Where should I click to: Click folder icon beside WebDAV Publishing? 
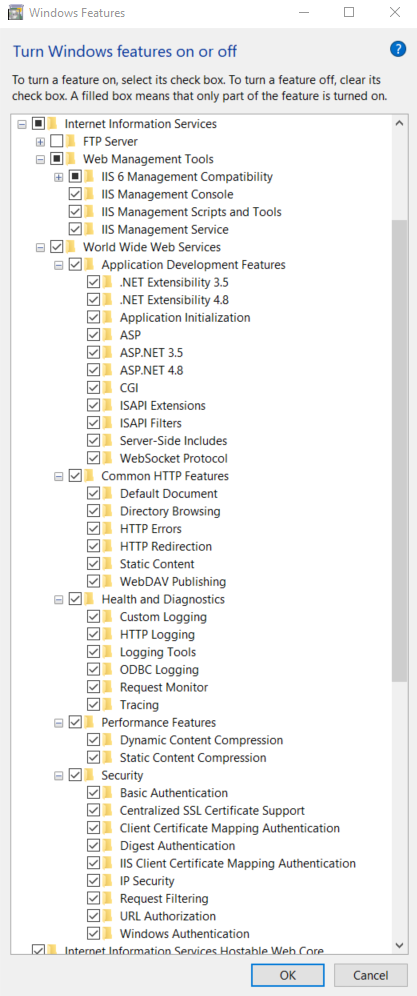[x=107, y=581]
